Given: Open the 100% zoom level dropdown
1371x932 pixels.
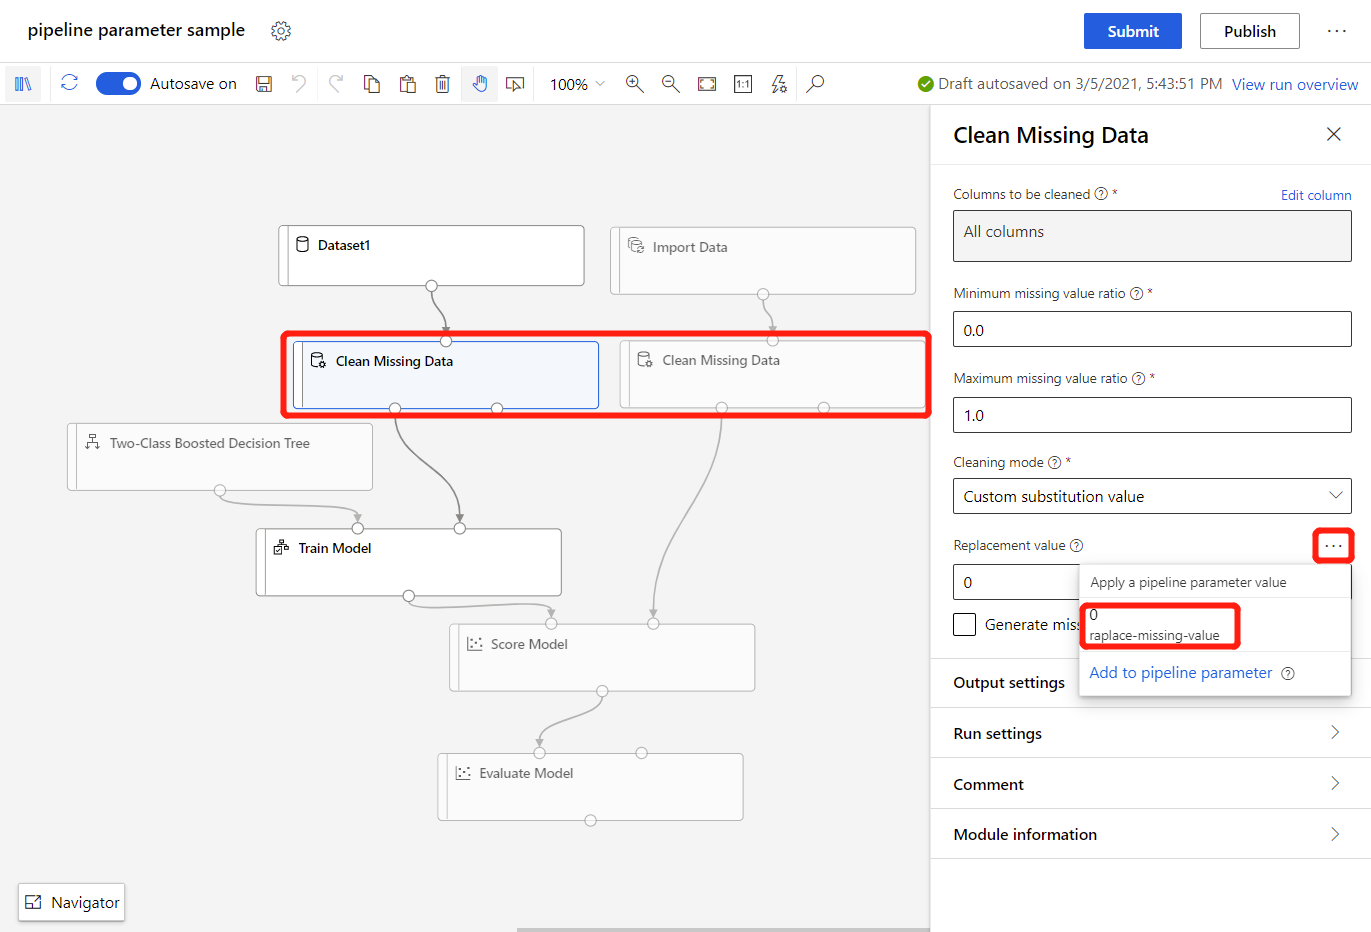Looking at the screenshot, I should [x=577, y=84].
